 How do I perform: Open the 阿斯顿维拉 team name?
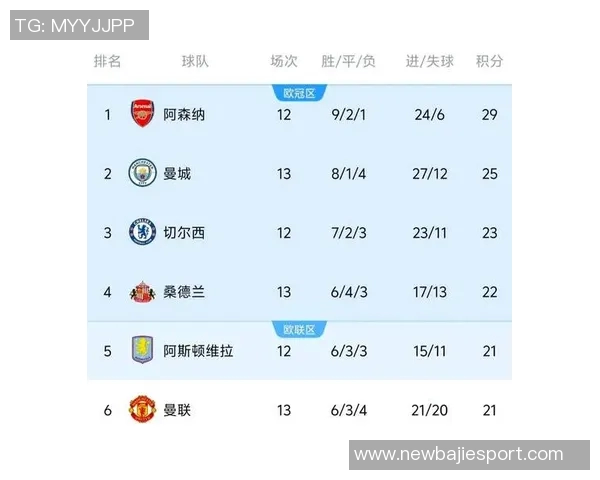(198, 350)
